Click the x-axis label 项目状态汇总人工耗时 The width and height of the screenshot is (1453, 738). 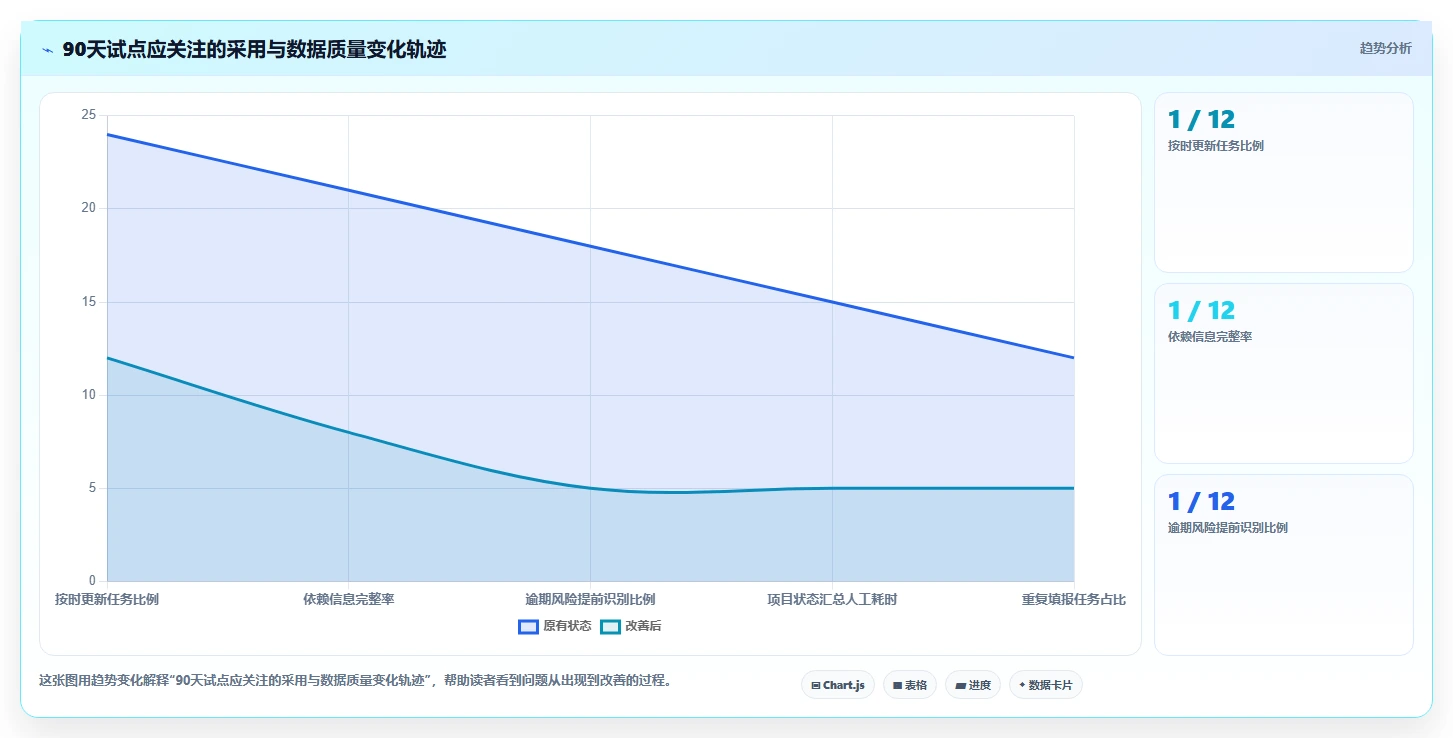832,600
